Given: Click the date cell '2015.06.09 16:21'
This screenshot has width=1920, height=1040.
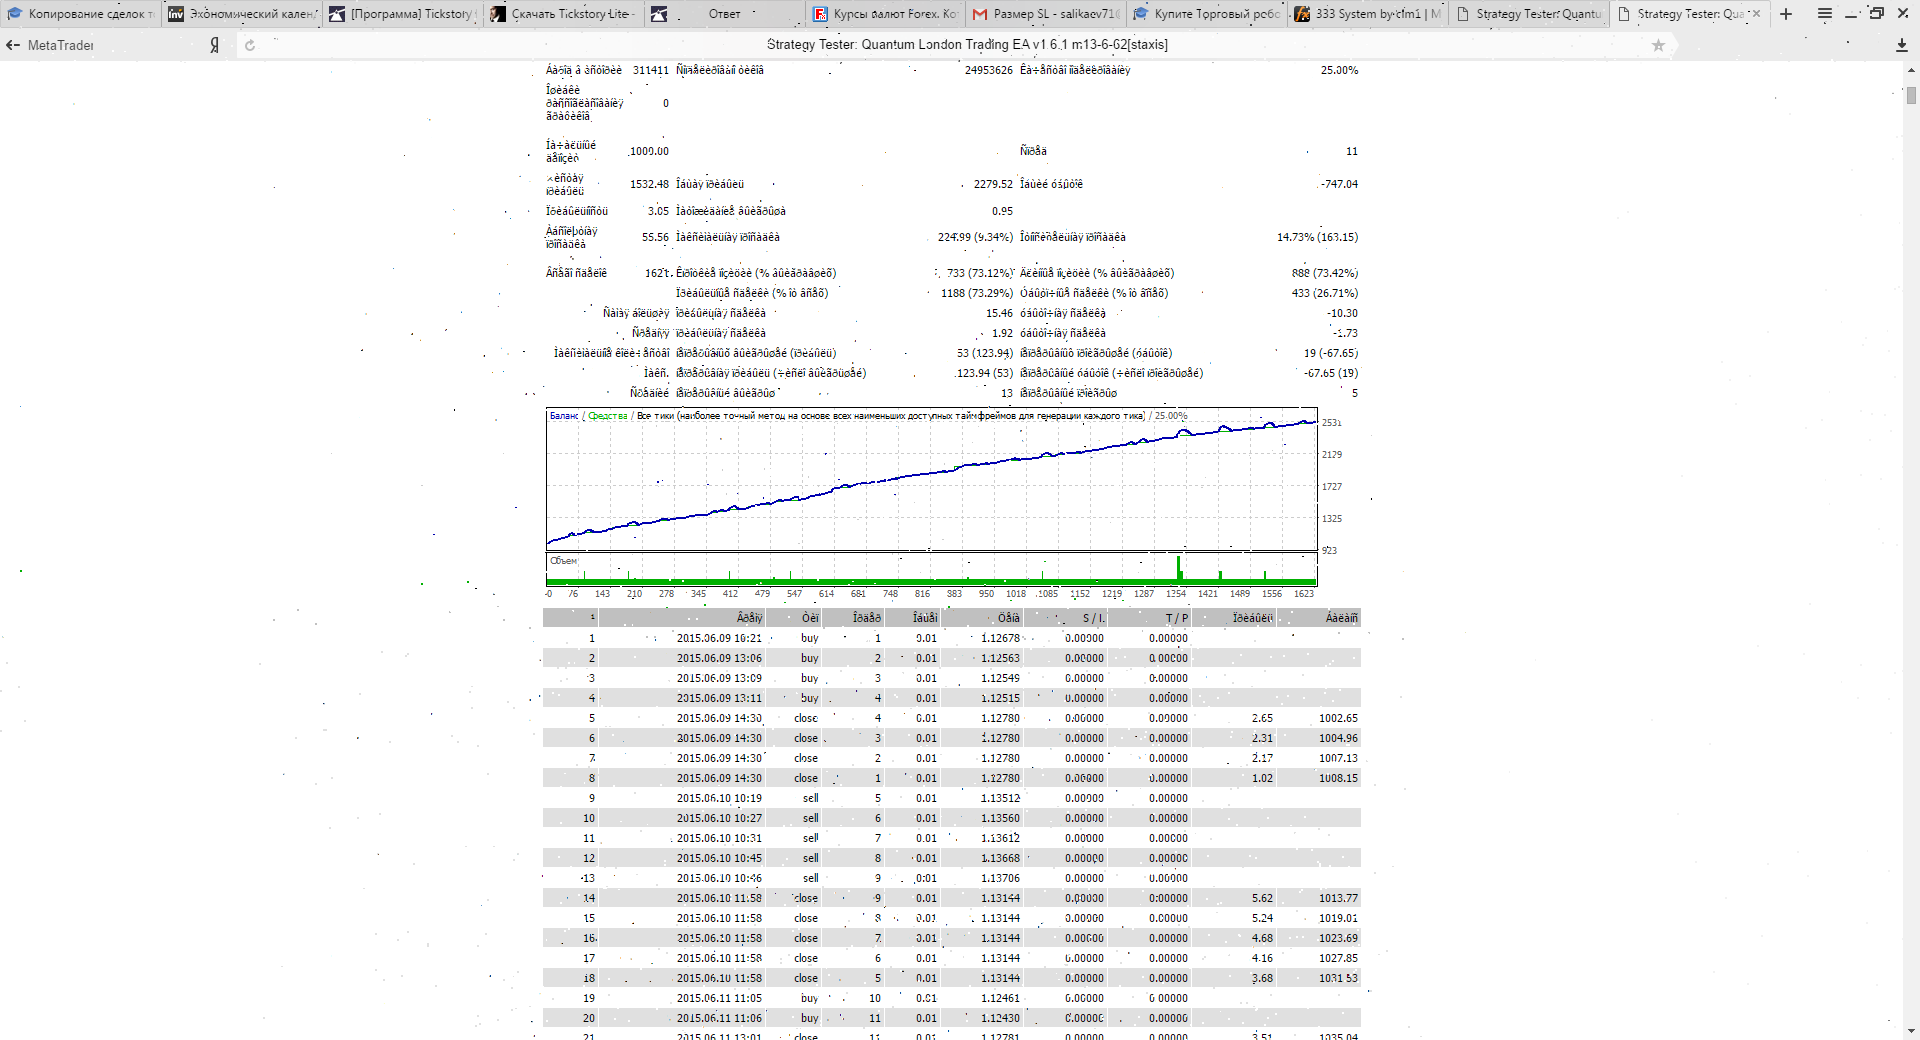Looking at the screenshot, I should click(x=719, y=638).
